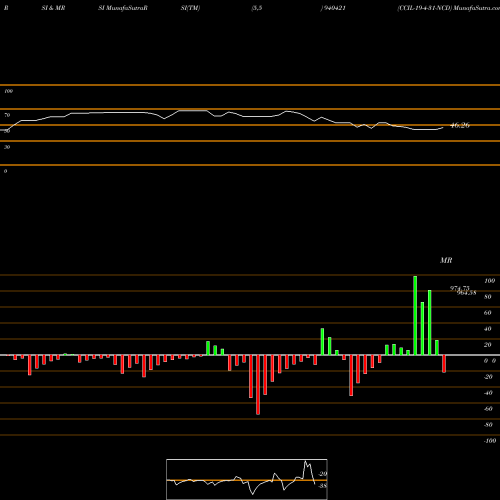Click the MR axis label -40
This screenshot has width=500, height=500.
tap(488, 393)
